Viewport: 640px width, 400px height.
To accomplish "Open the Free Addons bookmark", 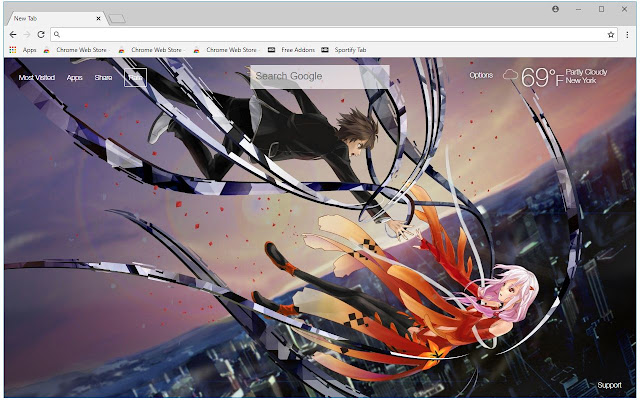I will [x=291, y=50].
